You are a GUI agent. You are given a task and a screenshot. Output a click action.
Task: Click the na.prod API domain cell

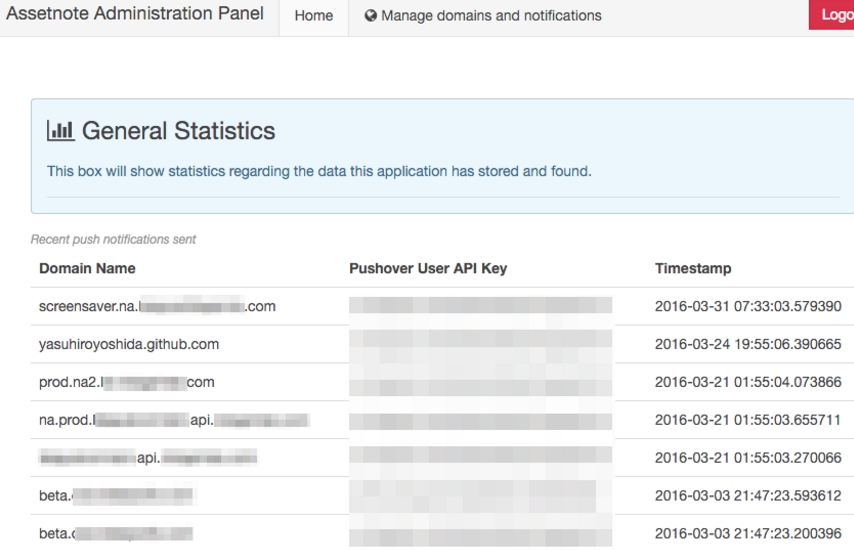pos(174,420)
